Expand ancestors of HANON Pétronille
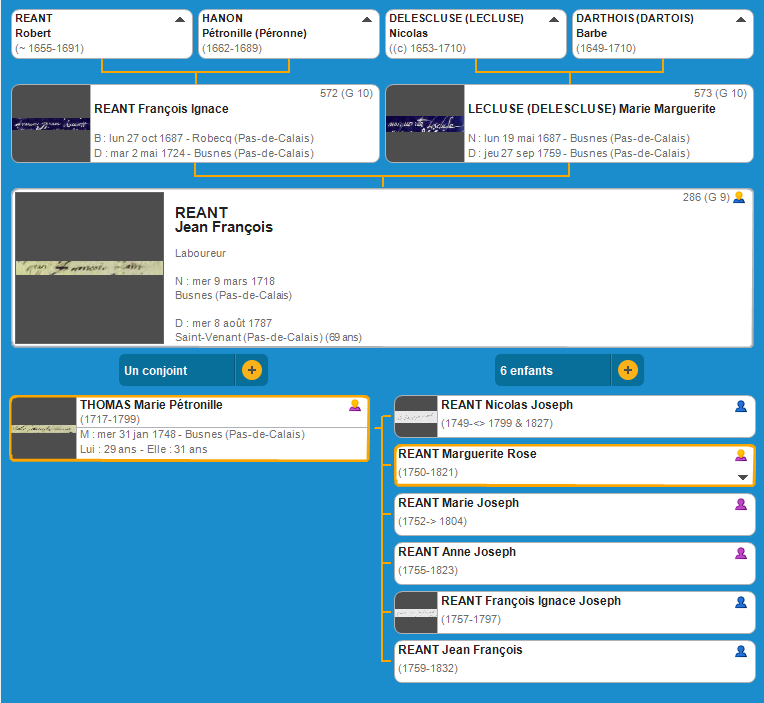Screen dimensions: 764x703 [x=366, y=19]
